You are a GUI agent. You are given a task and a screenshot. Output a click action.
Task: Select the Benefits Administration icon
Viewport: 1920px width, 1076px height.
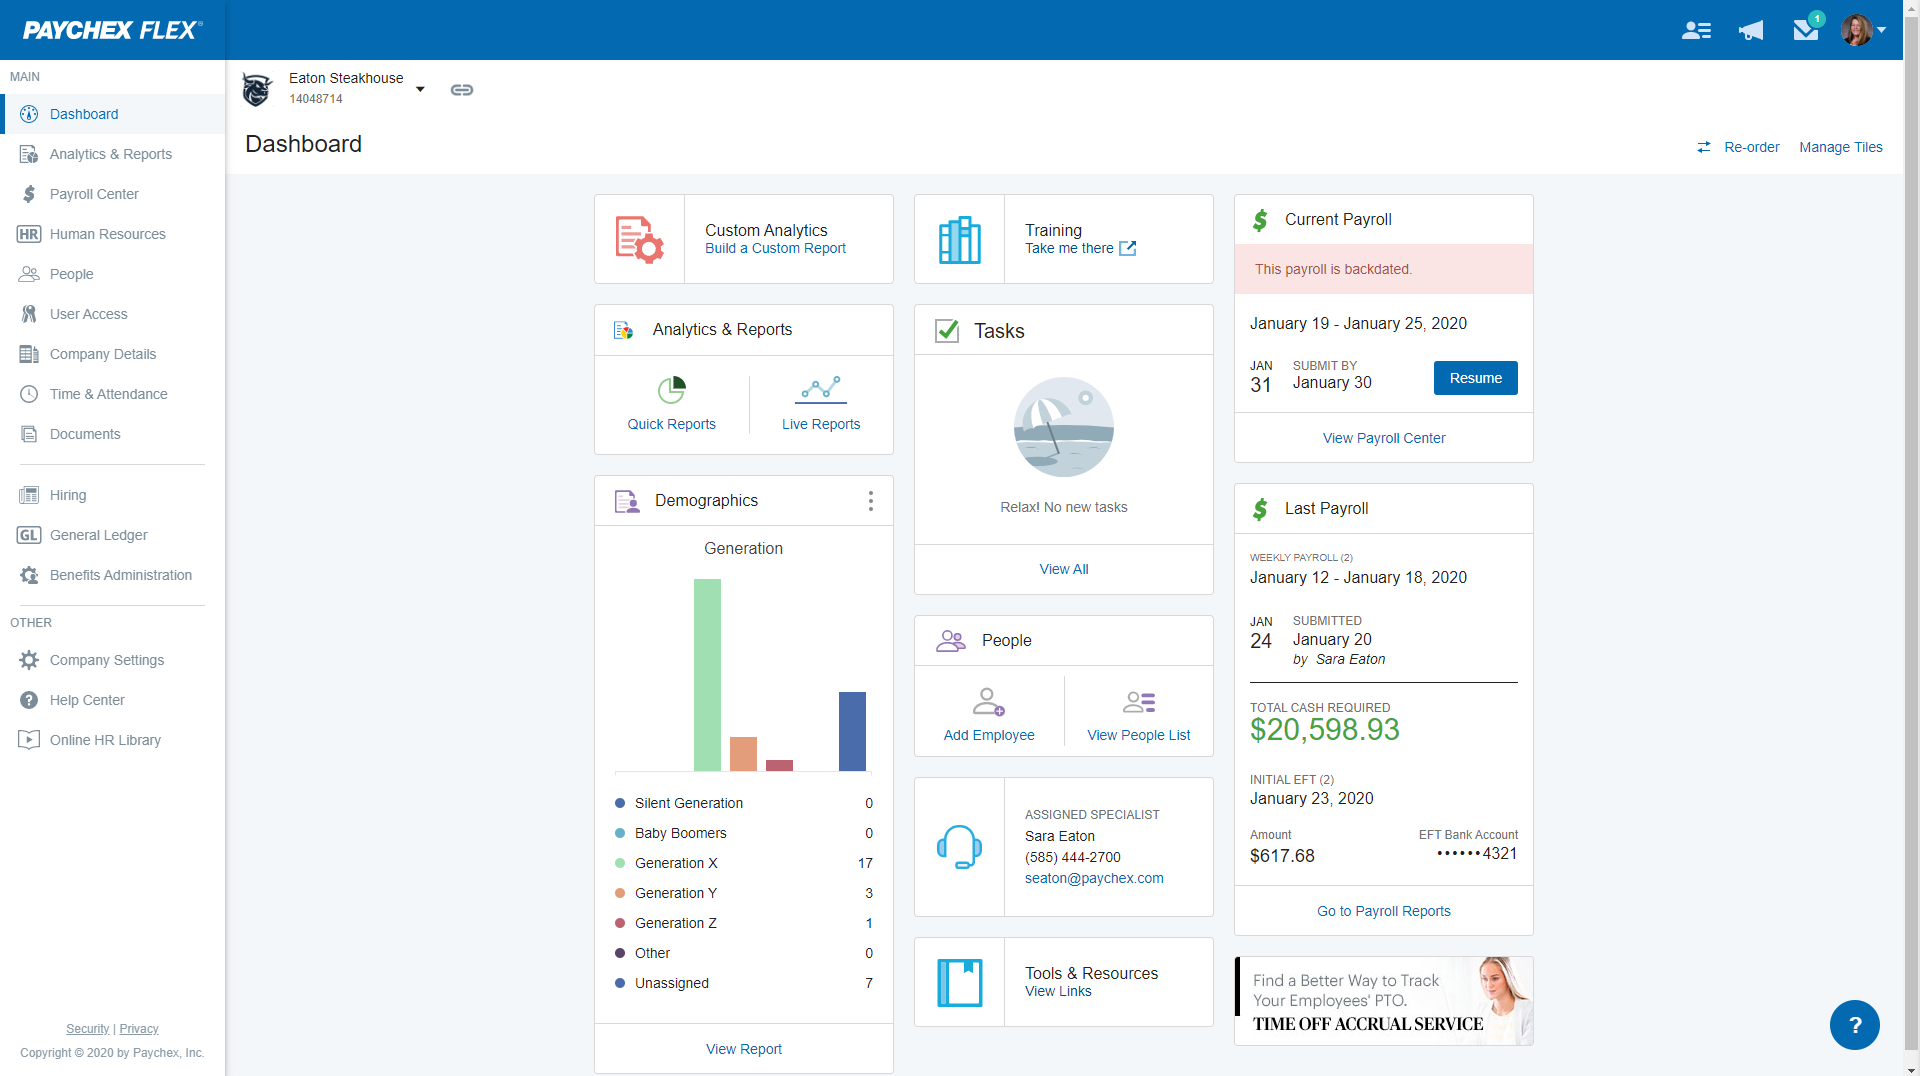coord(29,575)
